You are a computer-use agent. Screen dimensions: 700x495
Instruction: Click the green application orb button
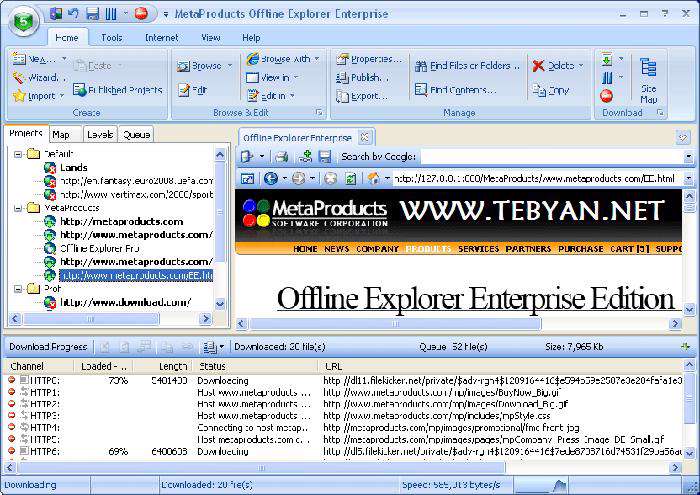pos(24,21)
